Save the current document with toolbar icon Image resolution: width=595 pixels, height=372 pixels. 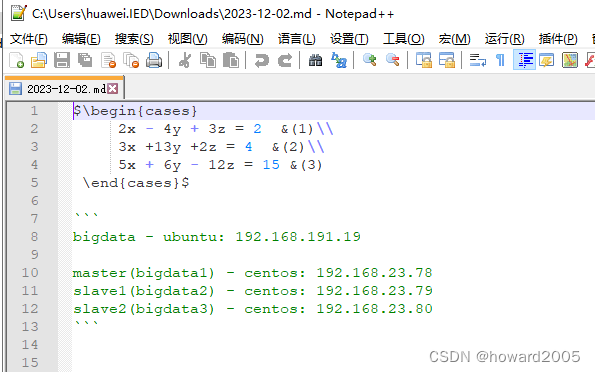point(62,60)
